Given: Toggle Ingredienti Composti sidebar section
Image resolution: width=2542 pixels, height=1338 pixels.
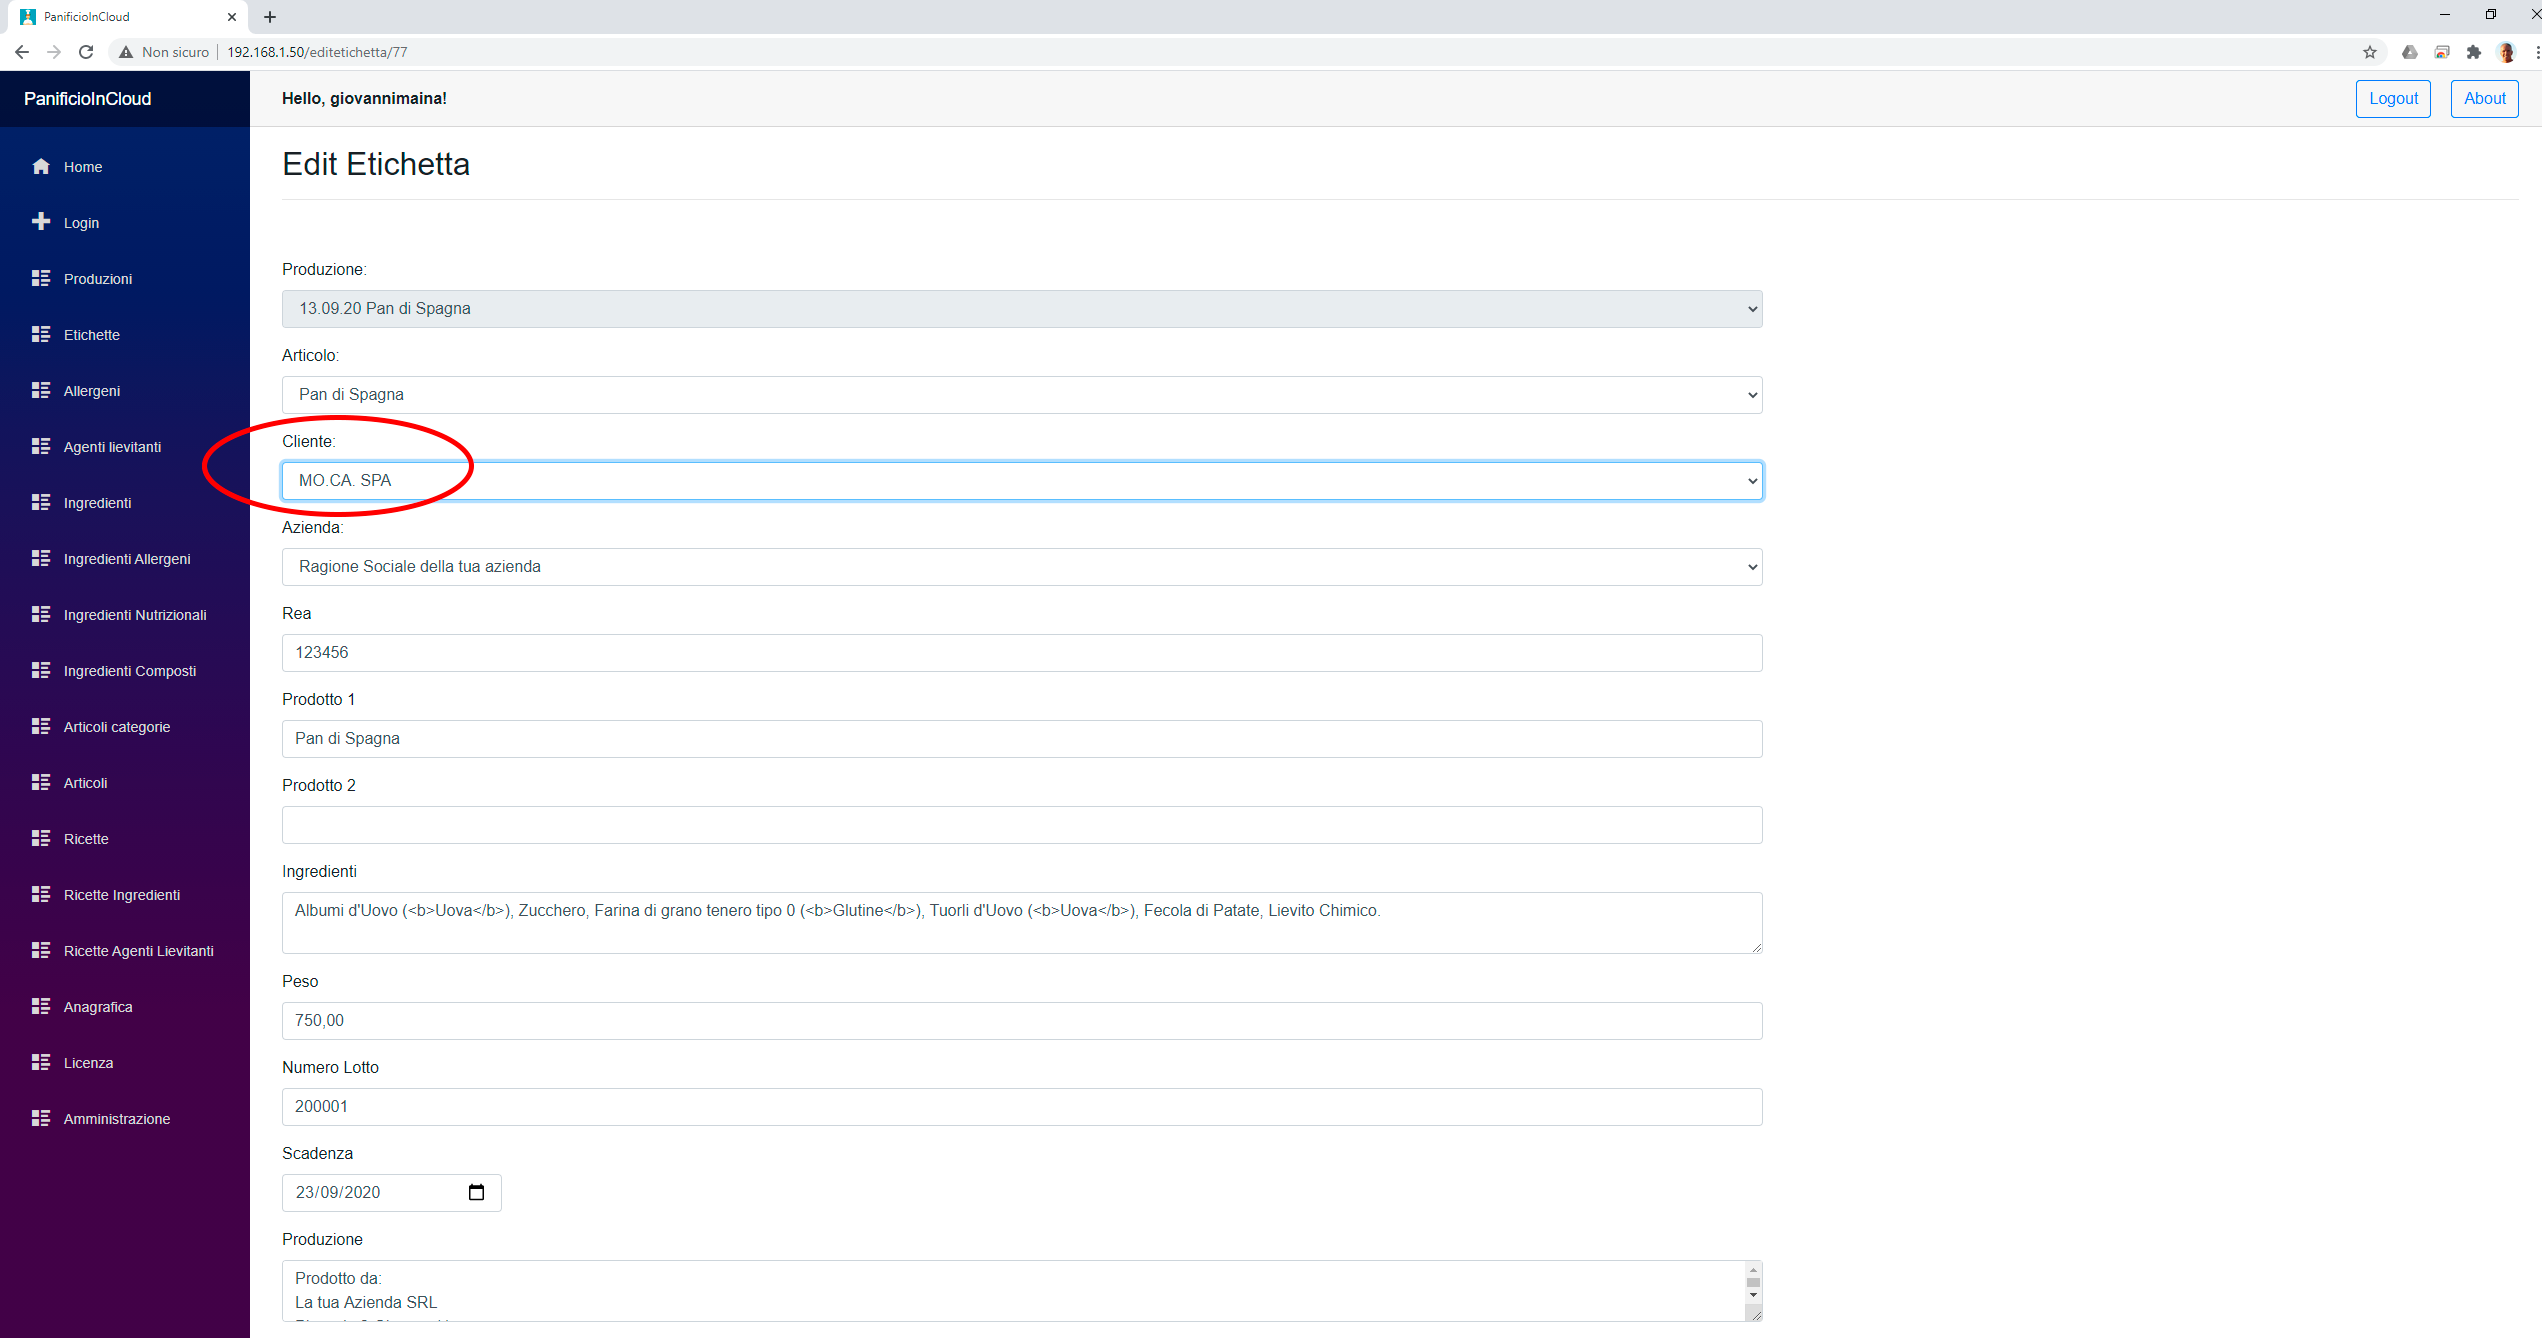Looking at the screenshot, I should point(128,669).
